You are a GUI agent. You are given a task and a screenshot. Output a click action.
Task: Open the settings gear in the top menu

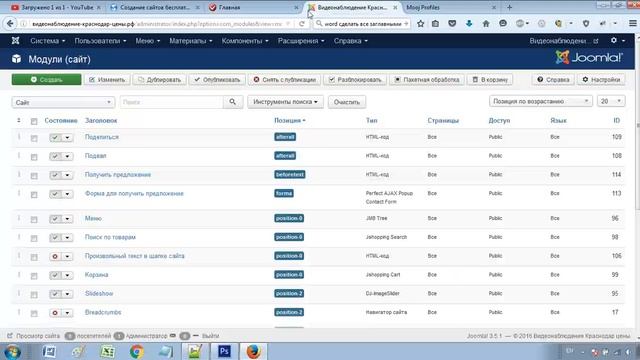pyautogui.click(x=613, y=41)
